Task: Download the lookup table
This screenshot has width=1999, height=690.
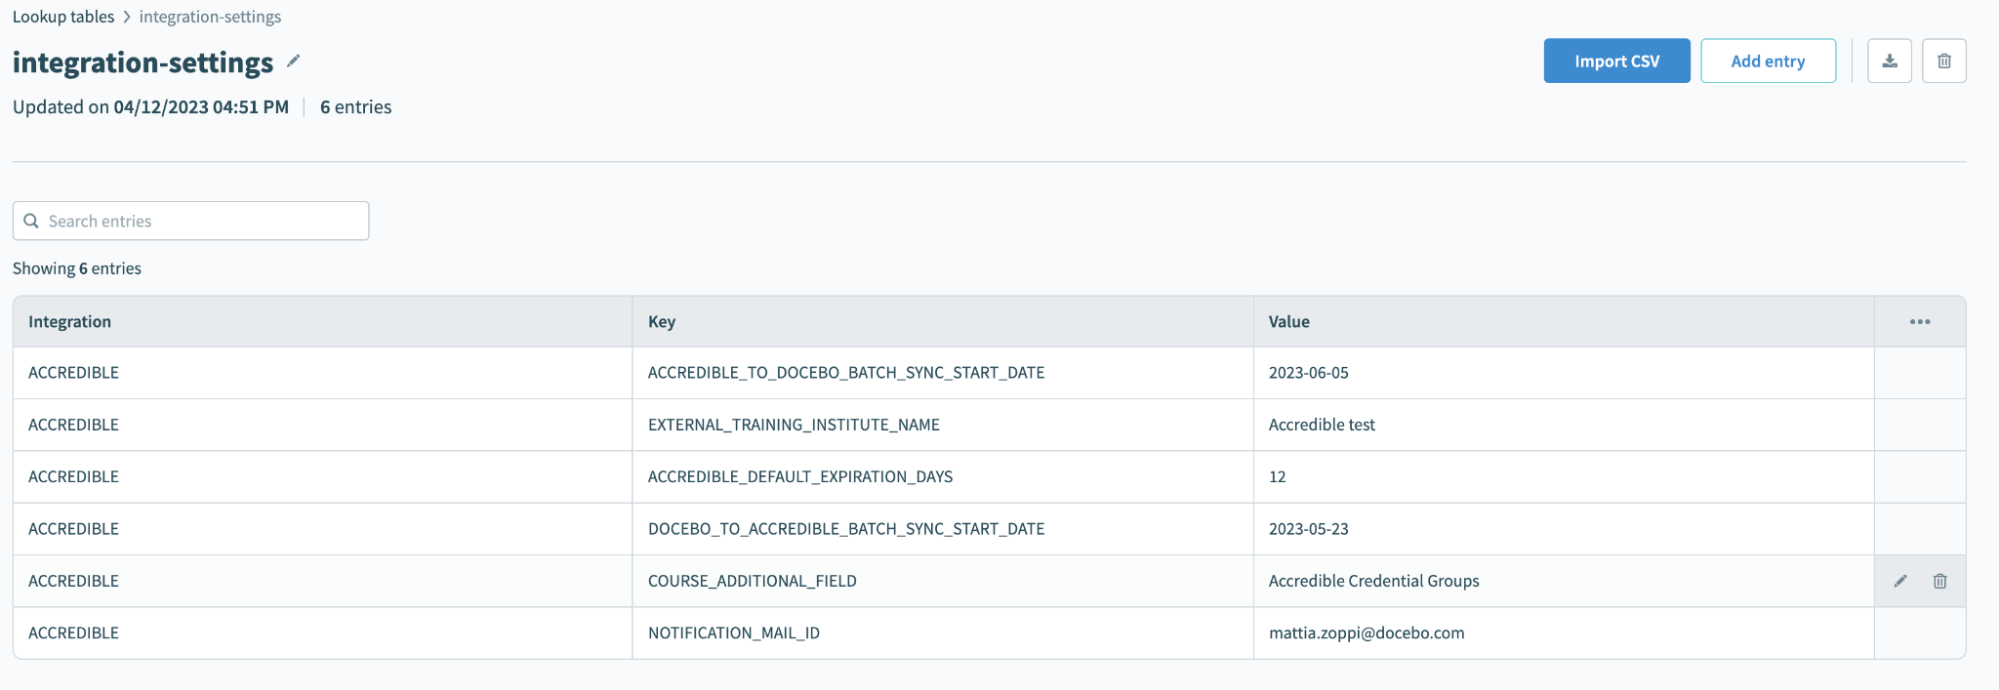Action: 1889,61
